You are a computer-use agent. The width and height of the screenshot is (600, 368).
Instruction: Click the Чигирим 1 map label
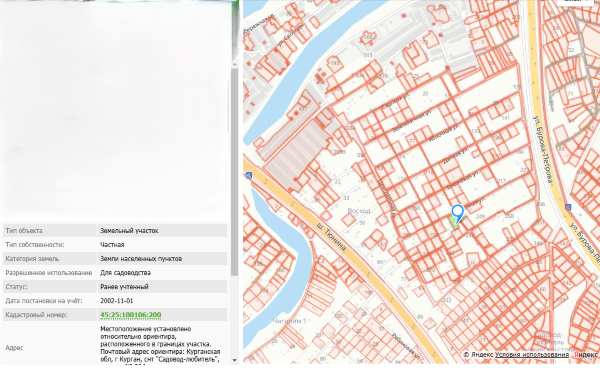289,321
